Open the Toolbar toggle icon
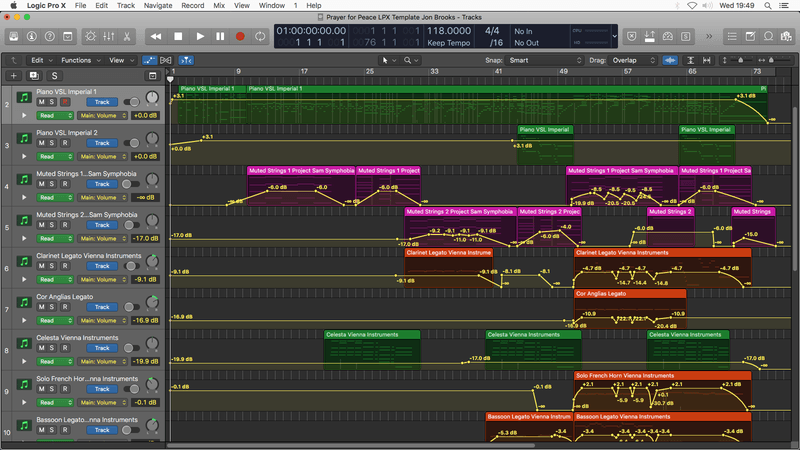 point(67,36)
